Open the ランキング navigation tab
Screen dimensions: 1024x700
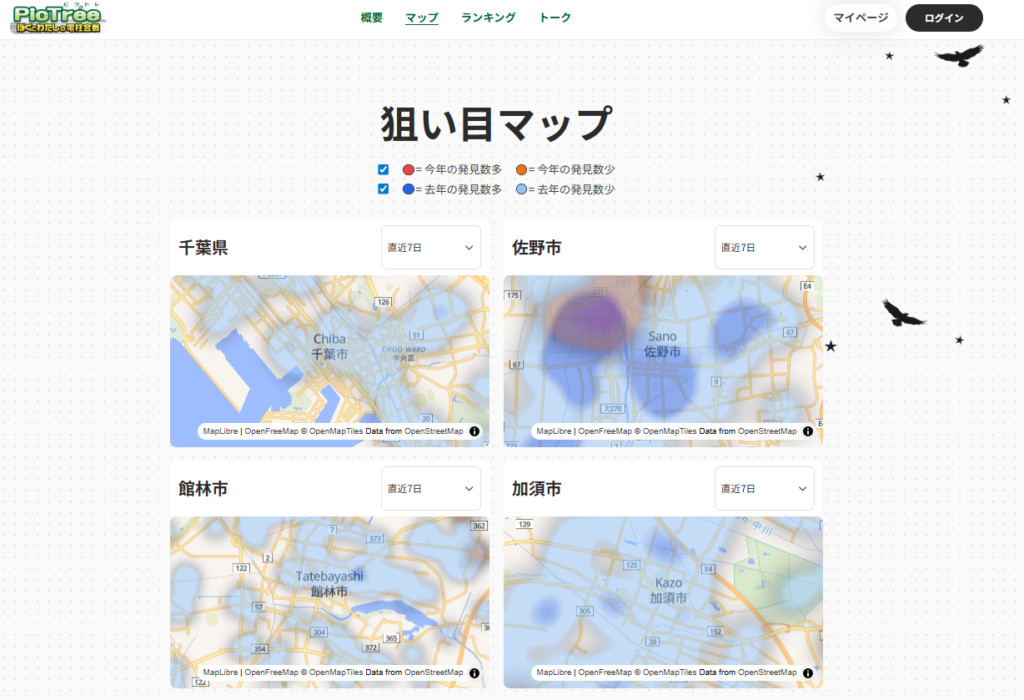488,18
